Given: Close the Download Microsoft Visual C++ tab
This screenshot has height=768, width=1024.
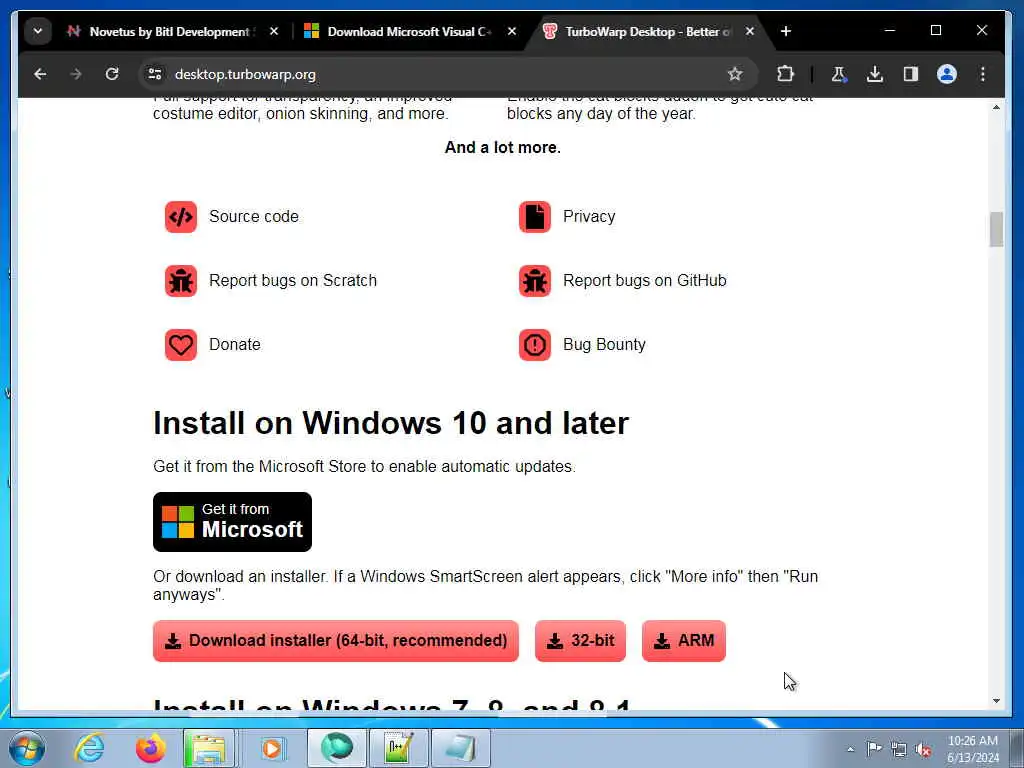Looking at the screenshot, I should pyautogui.click(x=512, y=31).
